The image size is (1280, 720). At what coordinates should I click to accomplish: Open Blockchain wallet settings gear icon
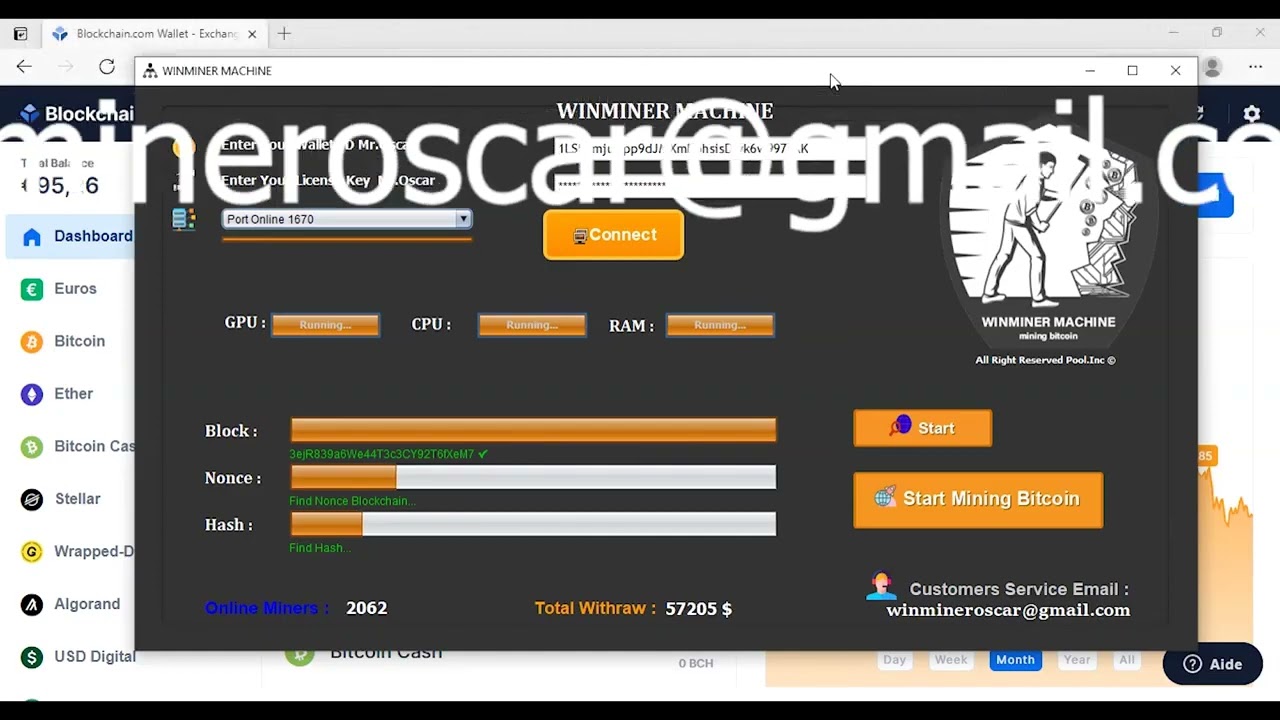(1251, 114)
